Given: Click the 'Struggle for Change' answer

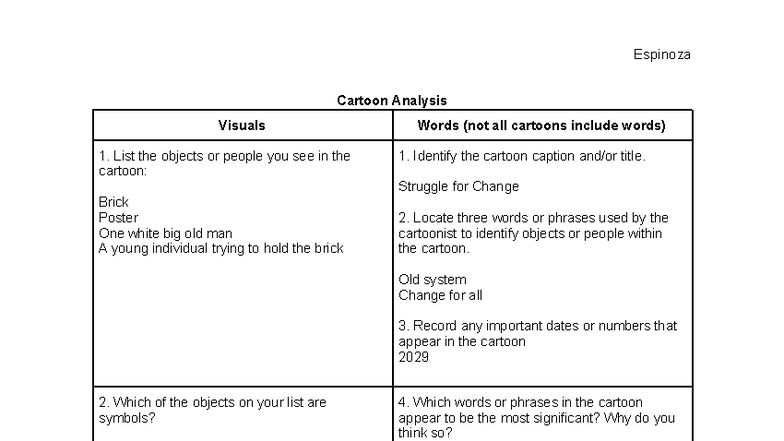Looking at the screenshot, I should tap(458, 186).
